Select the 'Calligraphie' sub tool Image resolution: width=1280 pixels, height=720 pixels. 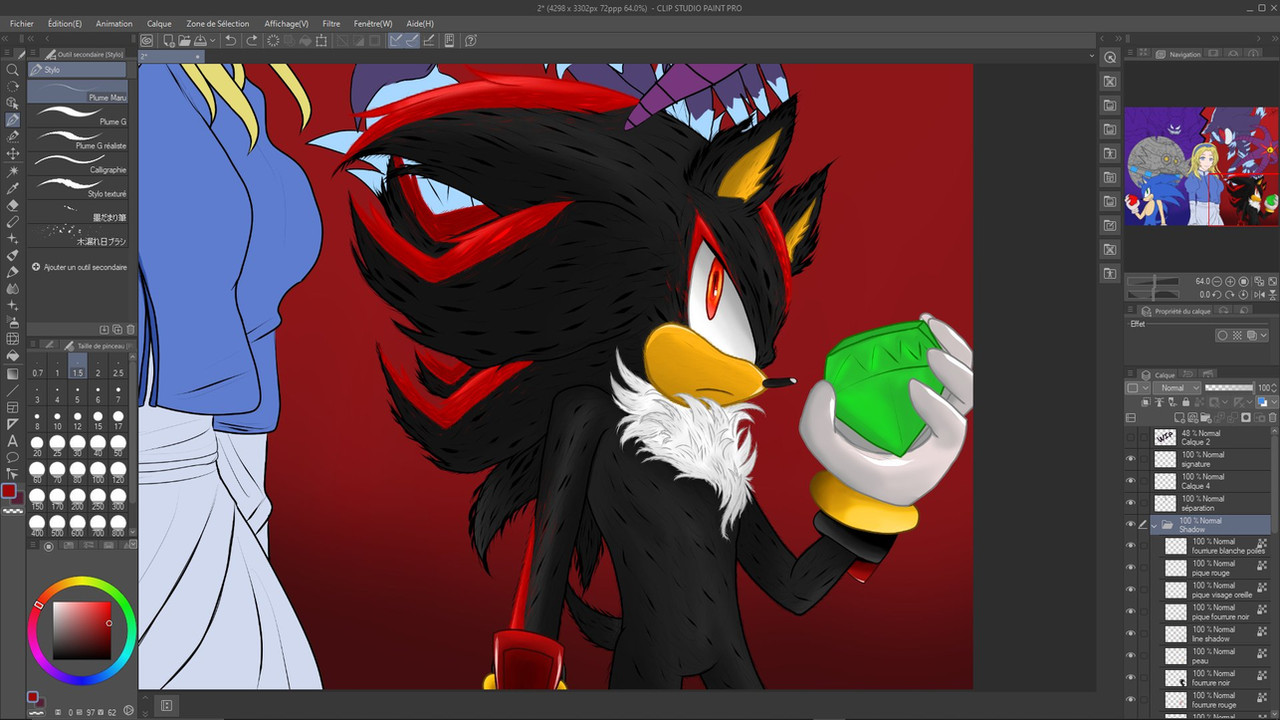[78, 164]
